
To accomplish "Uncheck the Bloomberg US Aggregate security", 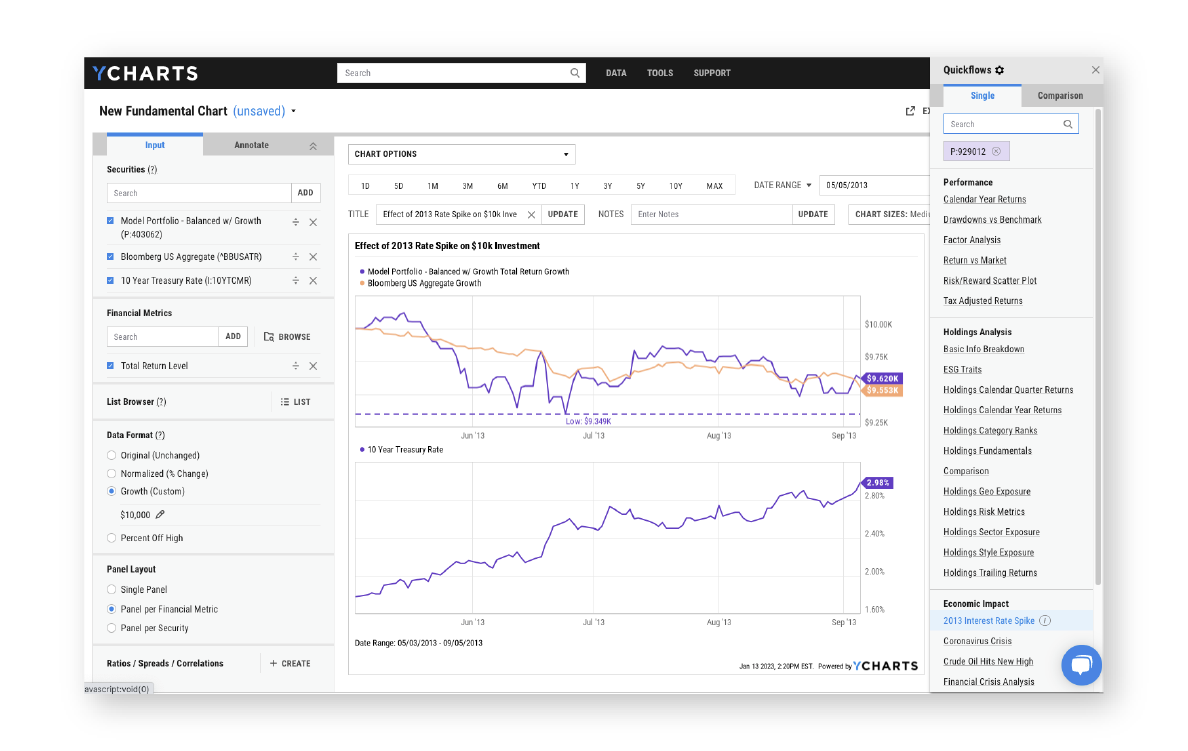I will pos(110,256).
